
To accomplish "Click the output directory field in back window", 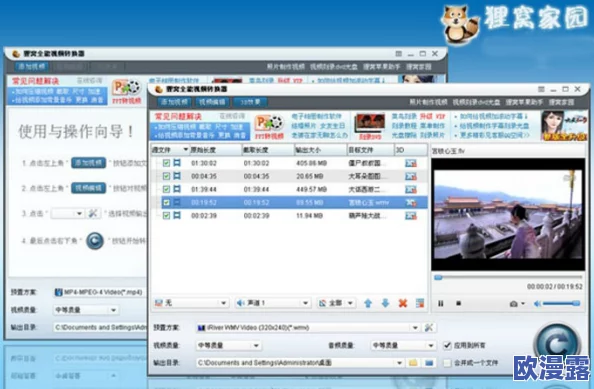I will [x=100, y=327].
